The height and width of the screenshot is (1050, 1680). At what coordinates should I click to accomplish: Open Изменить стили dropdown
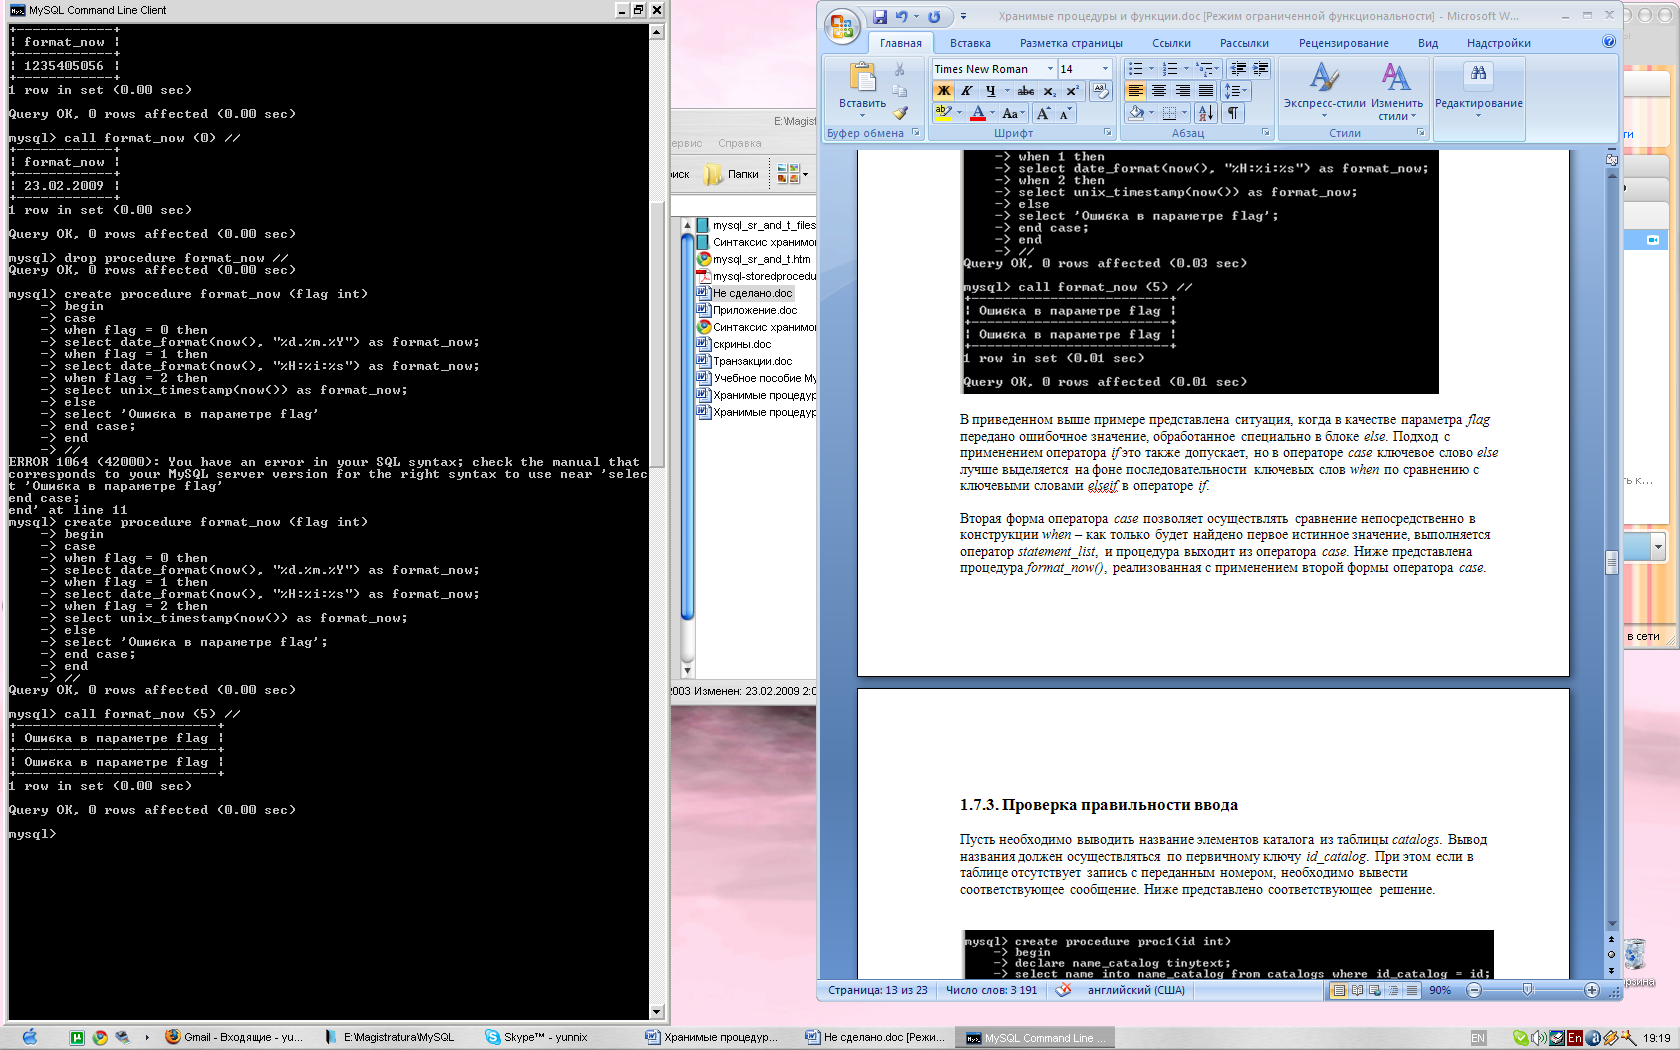click(x=1396, y=91)
